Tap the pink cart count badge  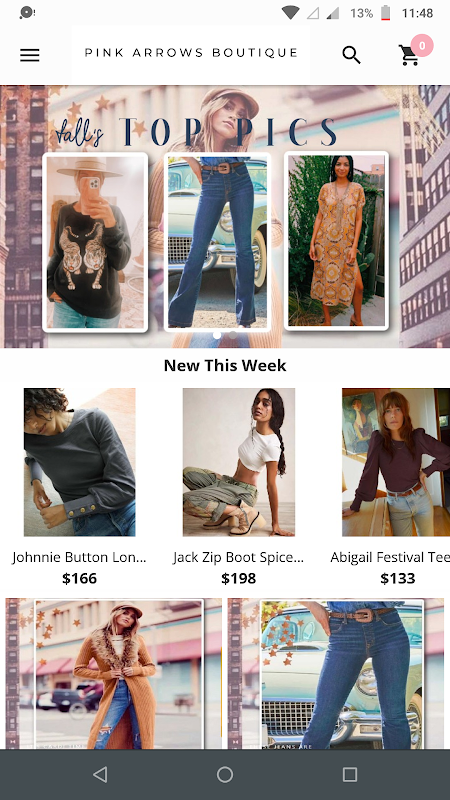(422, 46)
